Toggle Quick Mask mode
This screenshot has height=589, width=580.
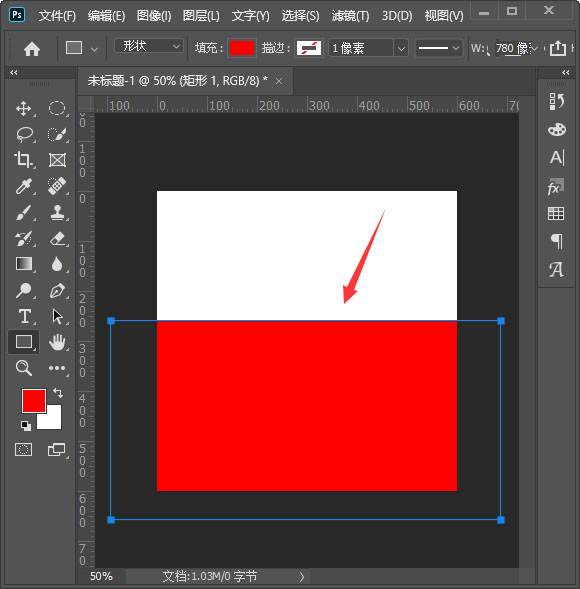point(23,449)
